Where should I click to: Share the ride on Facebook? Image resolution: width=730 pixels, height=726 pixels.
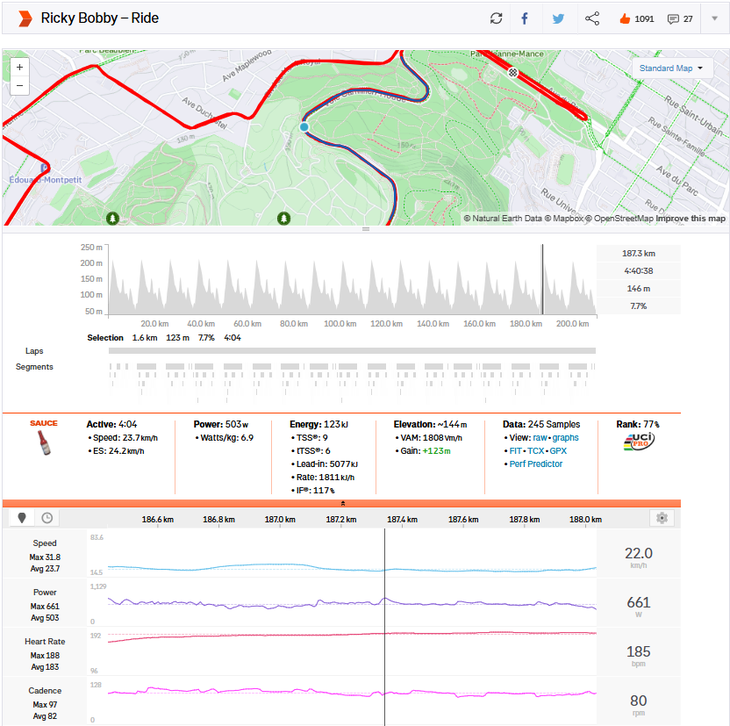tap(525, 18)
